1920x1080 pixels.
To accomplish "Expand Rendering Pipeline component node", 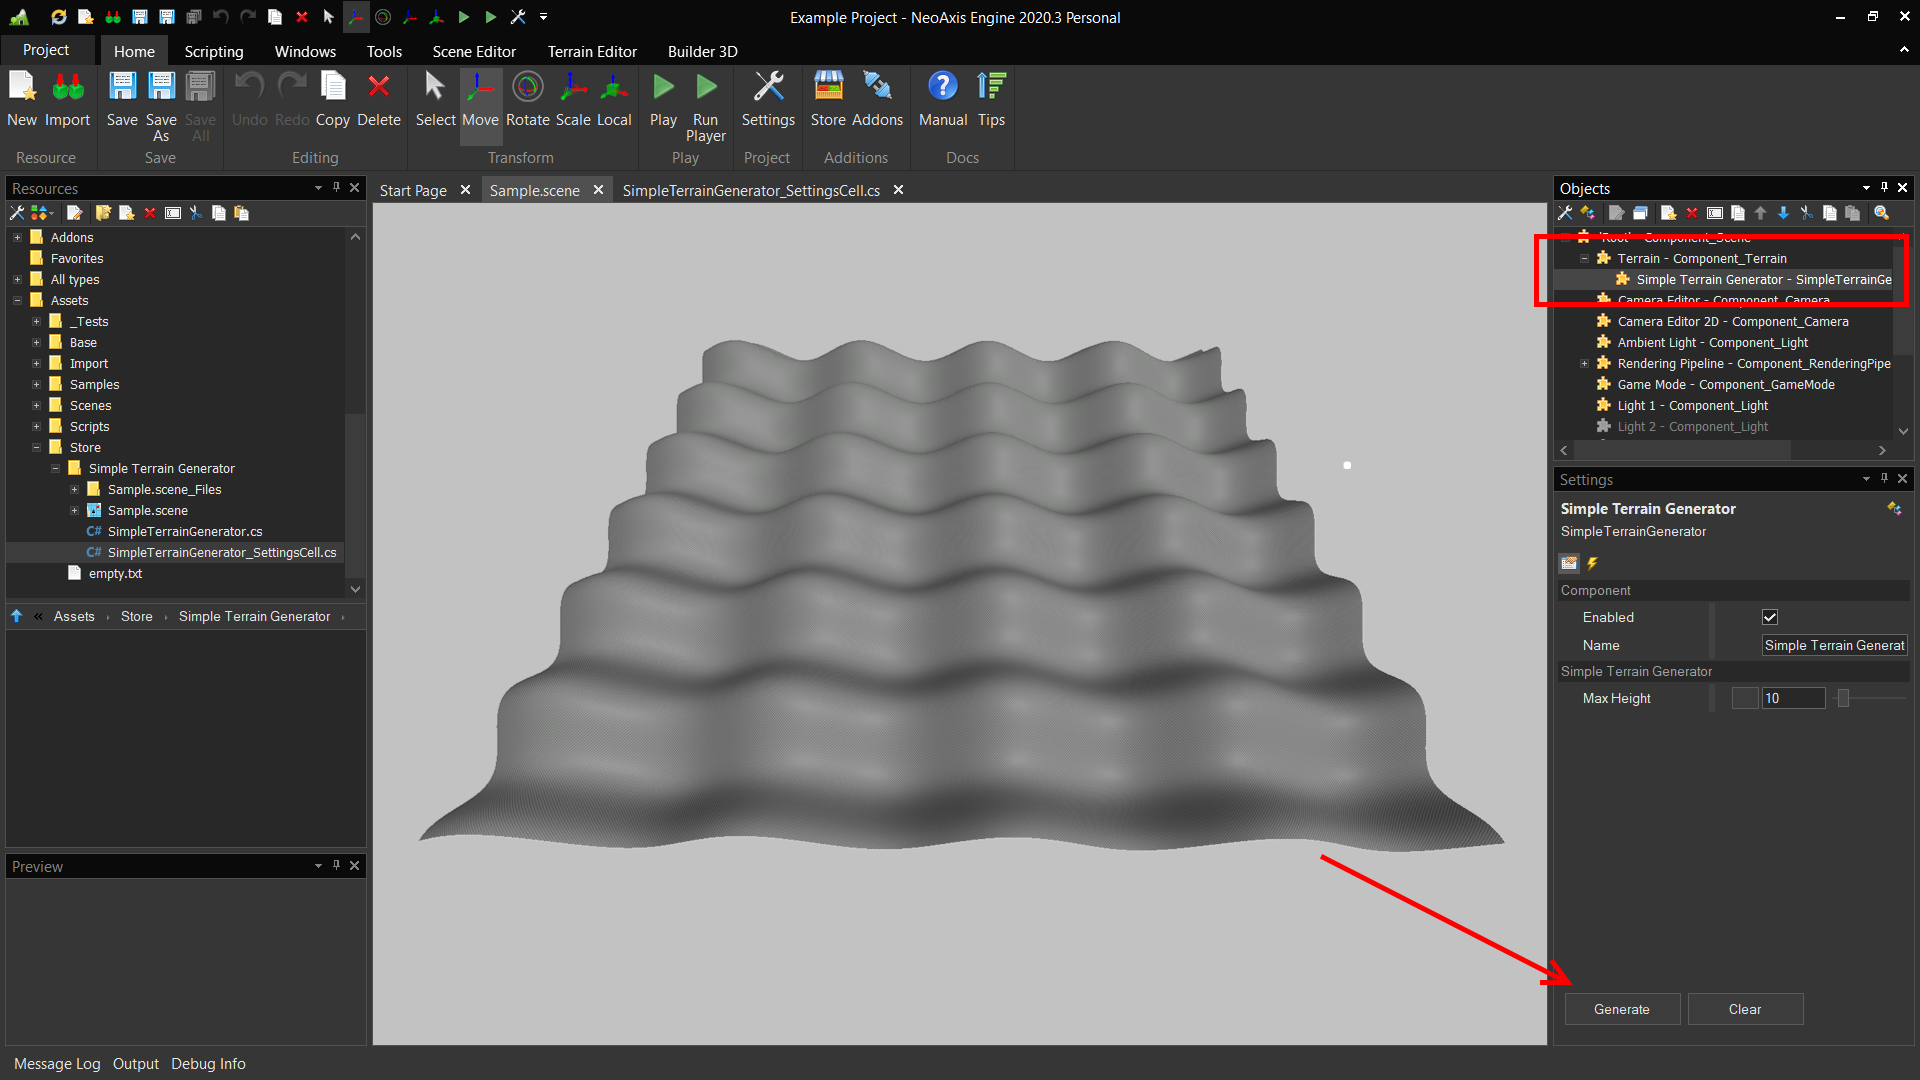I will (1584, 364).
